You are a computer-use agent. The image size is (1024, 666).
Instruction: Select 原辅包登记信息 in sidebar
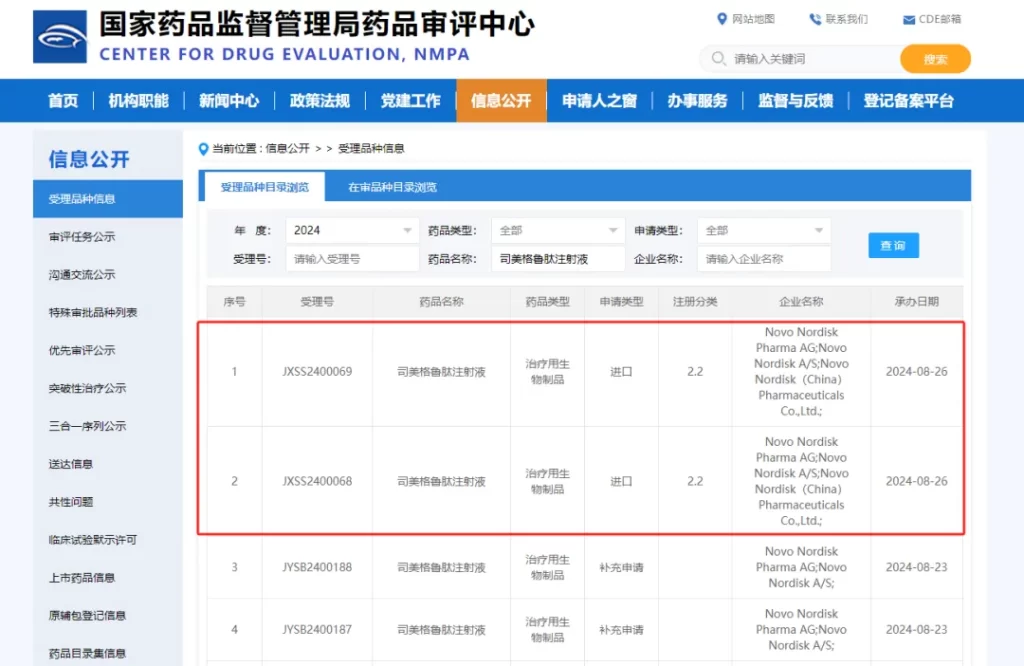[87, 616]
